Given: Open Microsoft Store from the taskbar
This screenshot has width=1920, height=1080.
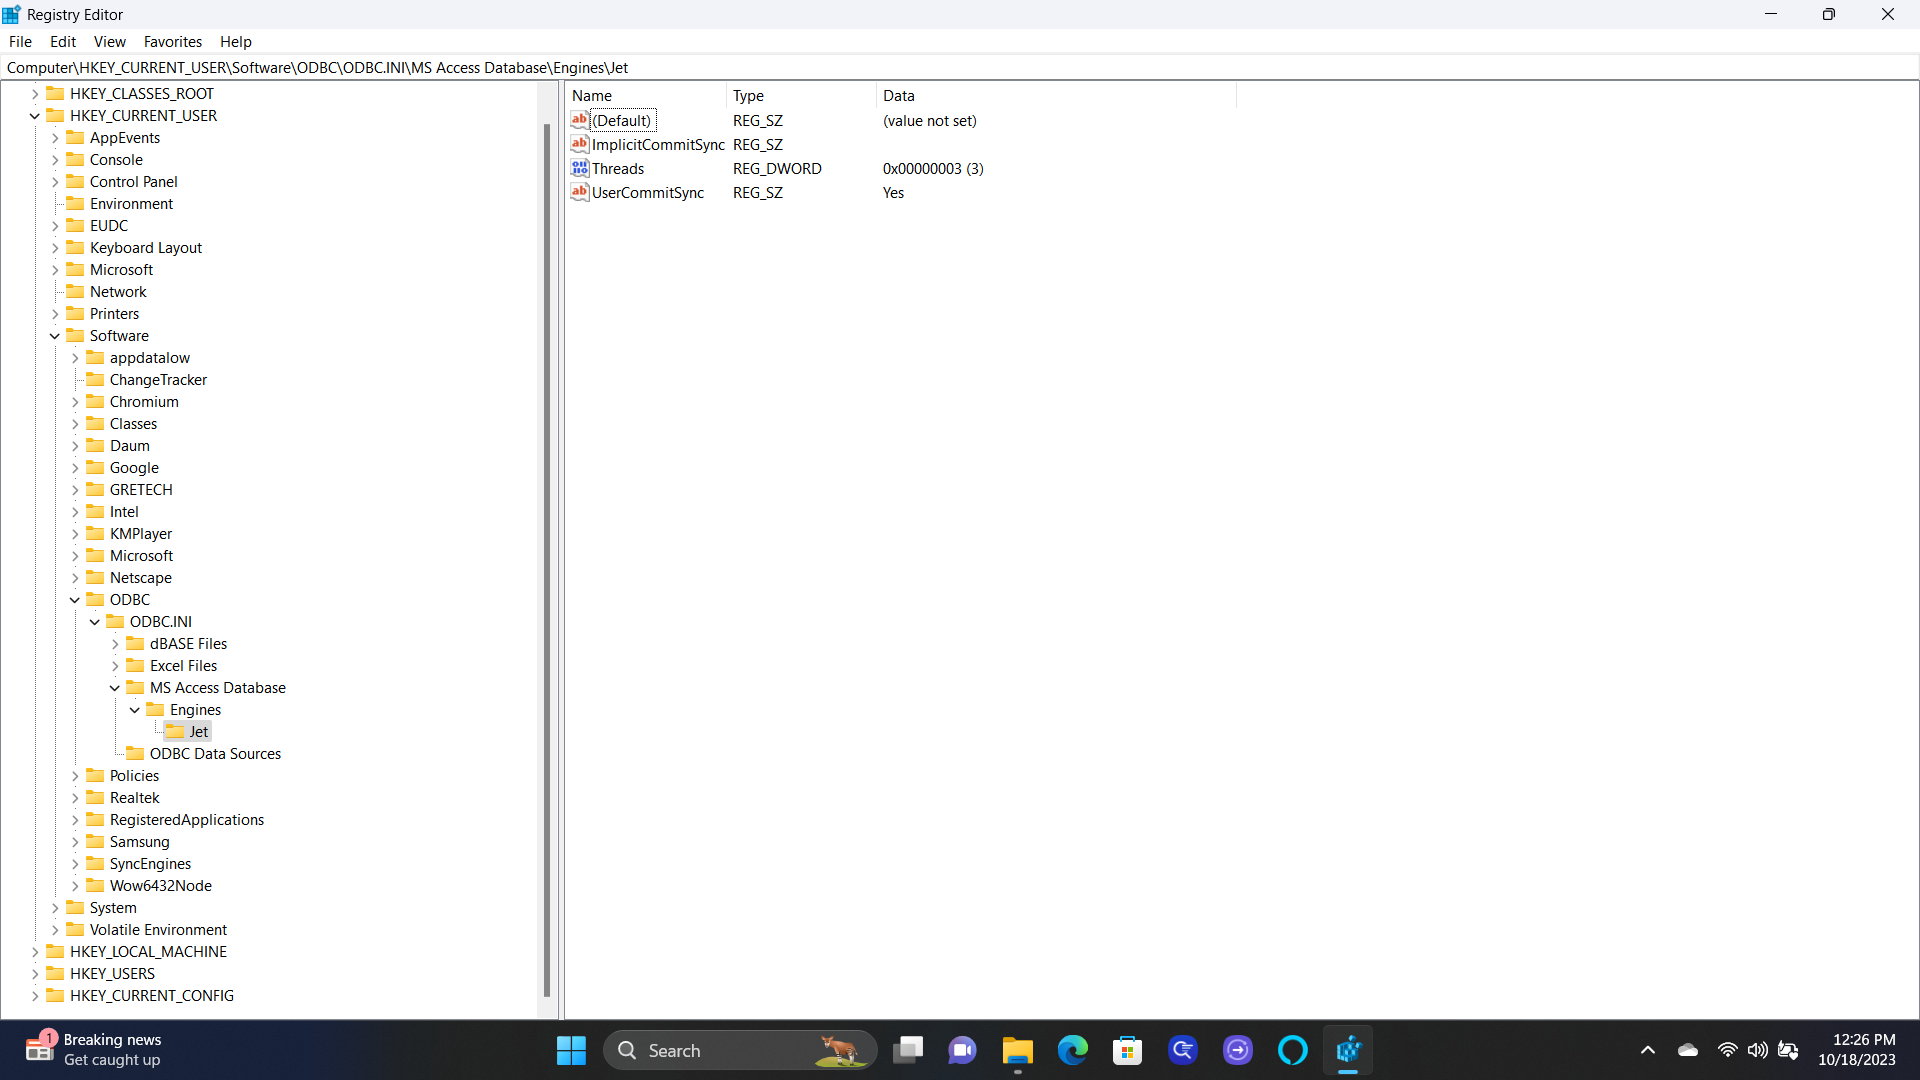Looking at the screenshot, I should 1128,1050.
